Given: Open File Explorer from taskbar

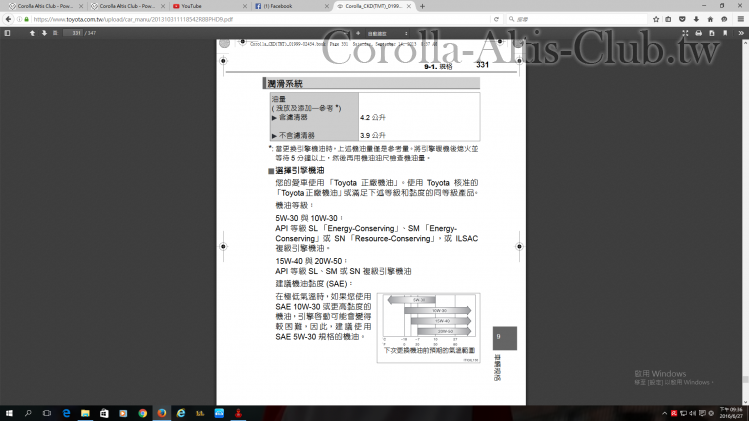Looking at the screenshot, I should 85,413.
